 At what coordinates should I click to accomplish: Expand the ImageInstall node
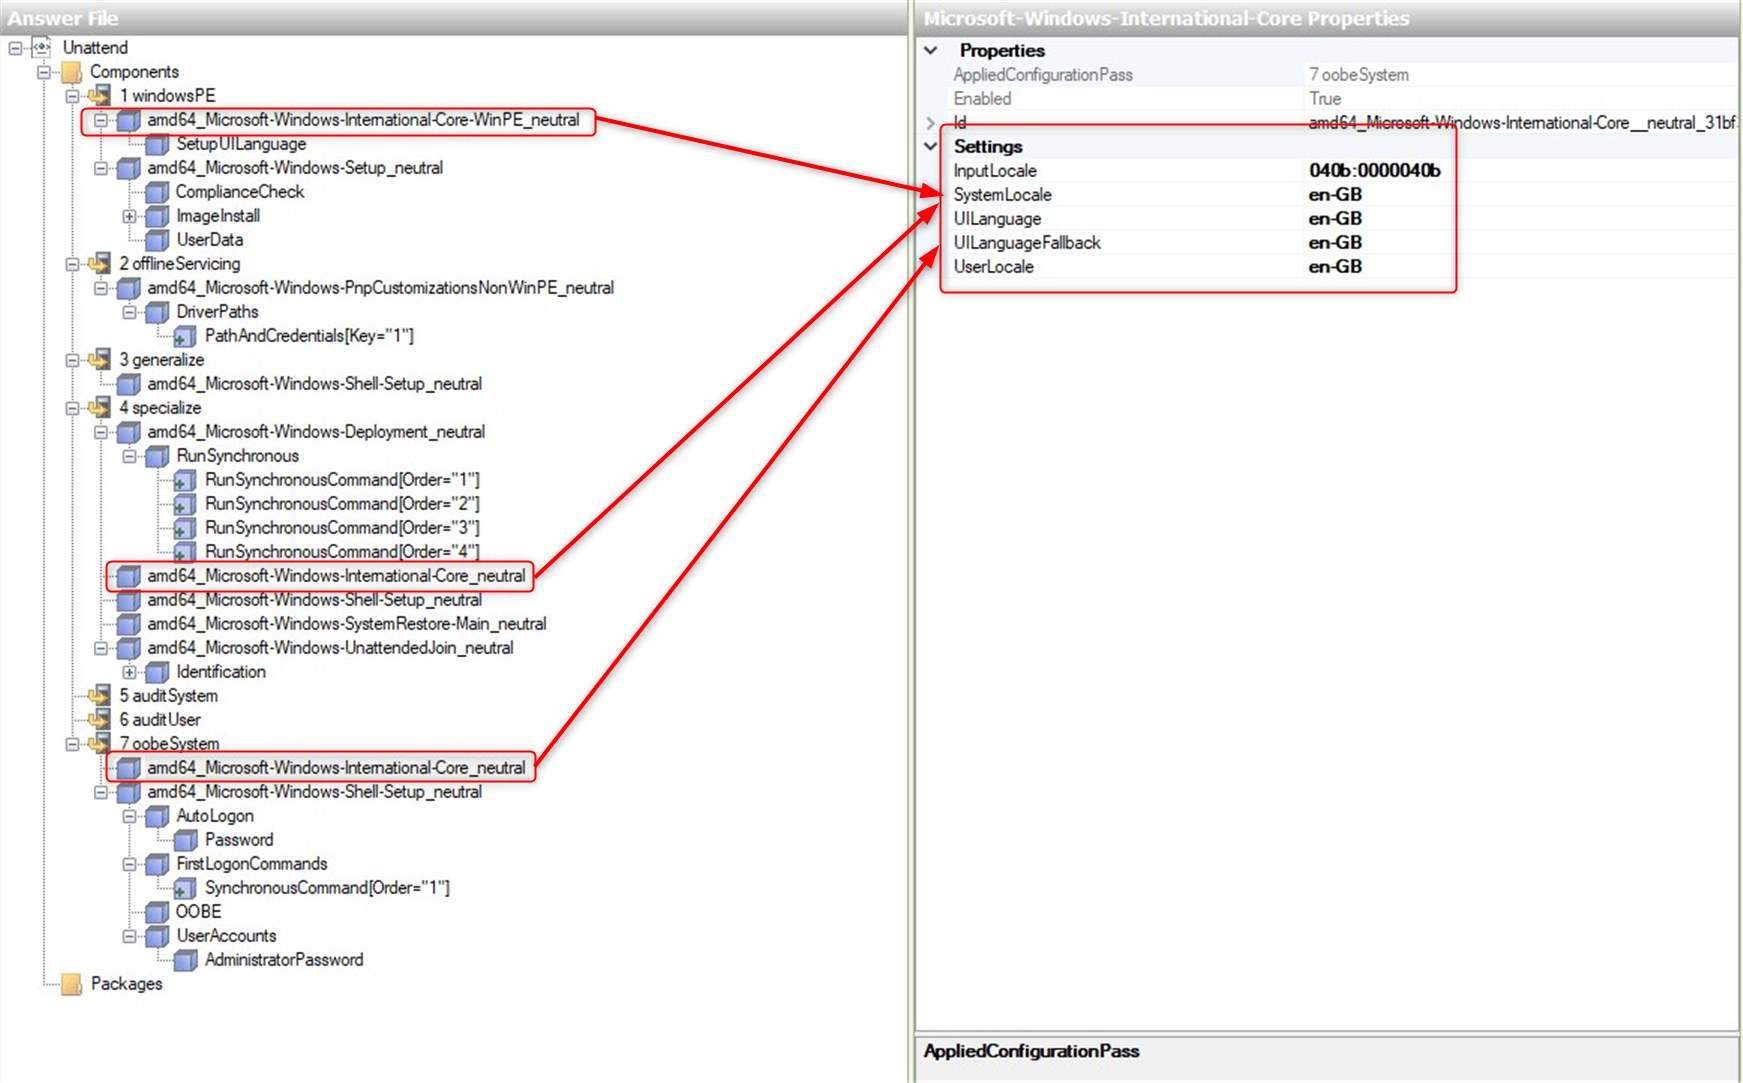(x=129, y=216)
